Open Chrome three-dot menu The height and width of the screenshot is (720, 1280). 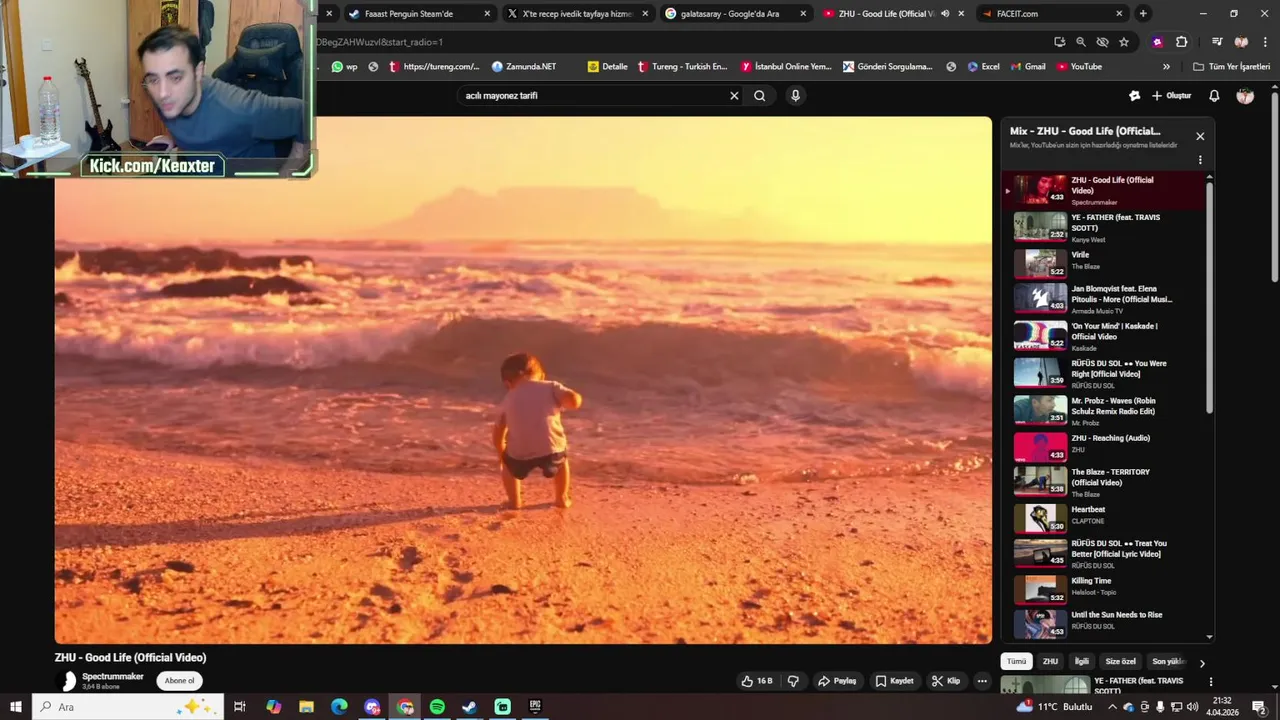pos(1264,42)
